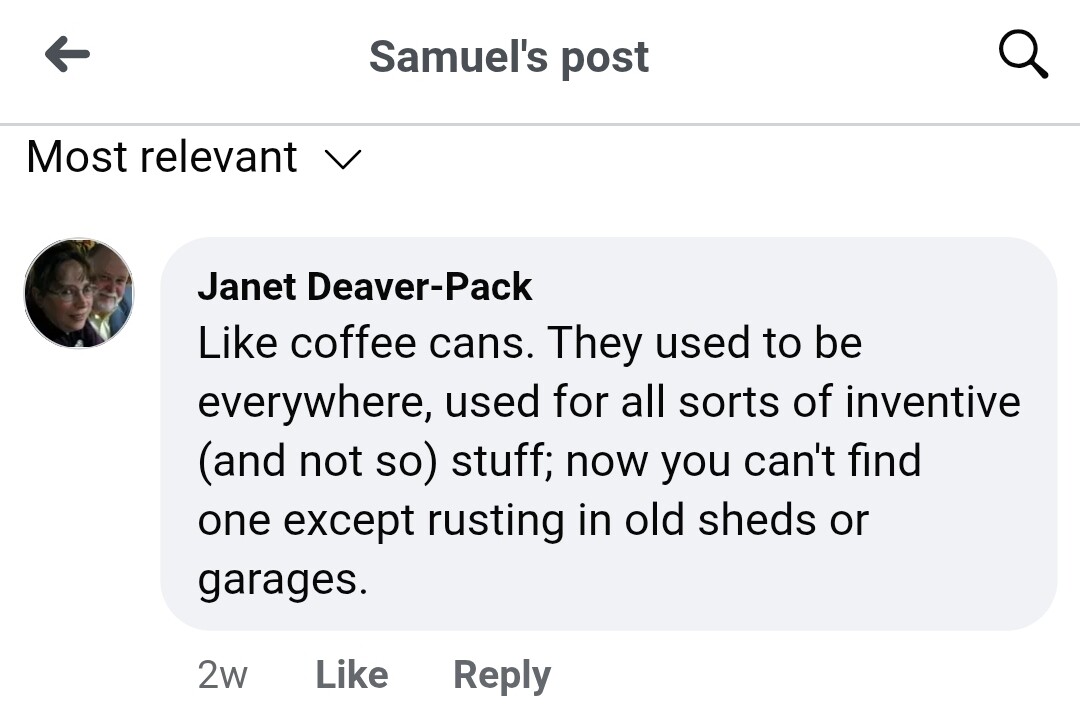Return to previous screen via left arrow
The width and height of the screenshot is (1080, 717).
pyautogui.click(x=67, y=55)
